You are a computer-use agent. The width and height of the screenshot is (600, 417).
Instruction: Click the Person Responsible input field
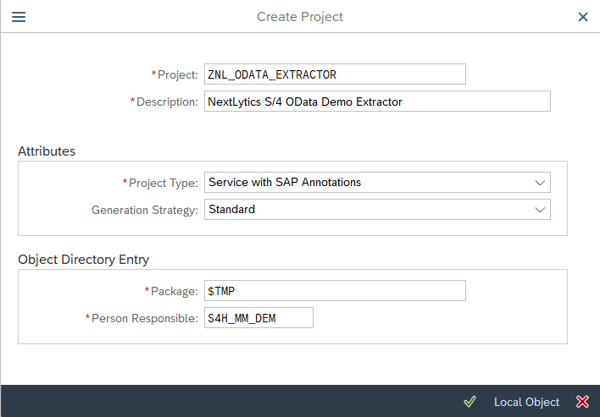pyautogui.click(x=259, y=318)
